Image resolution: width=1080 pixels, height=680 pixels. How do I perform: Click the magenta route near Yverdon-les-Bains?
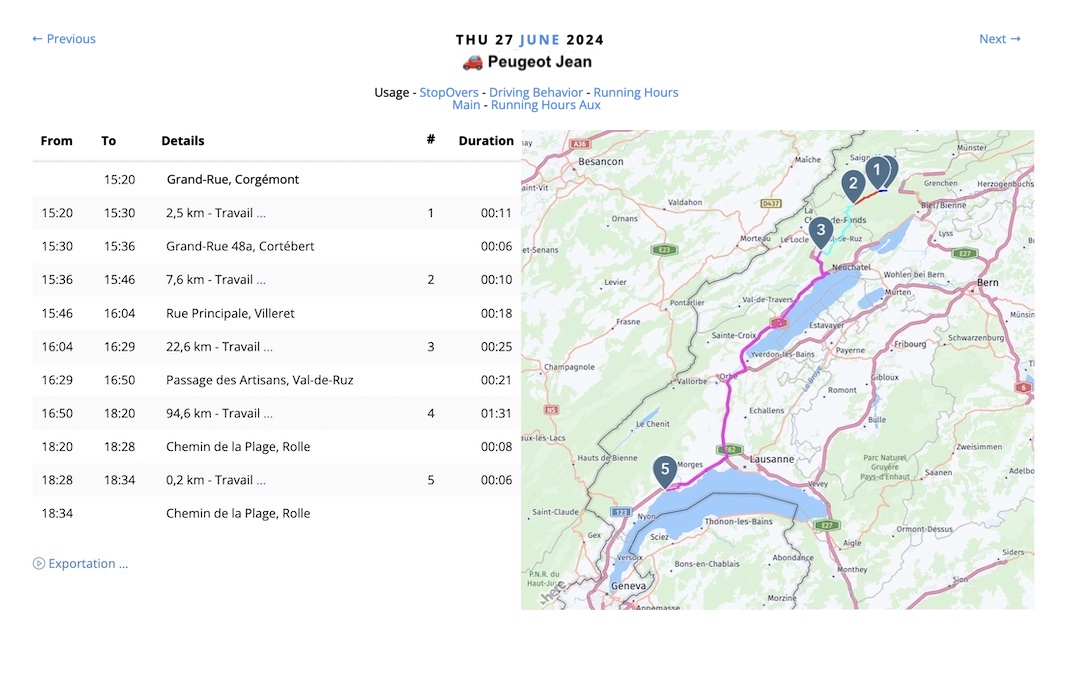pos(745,354)
